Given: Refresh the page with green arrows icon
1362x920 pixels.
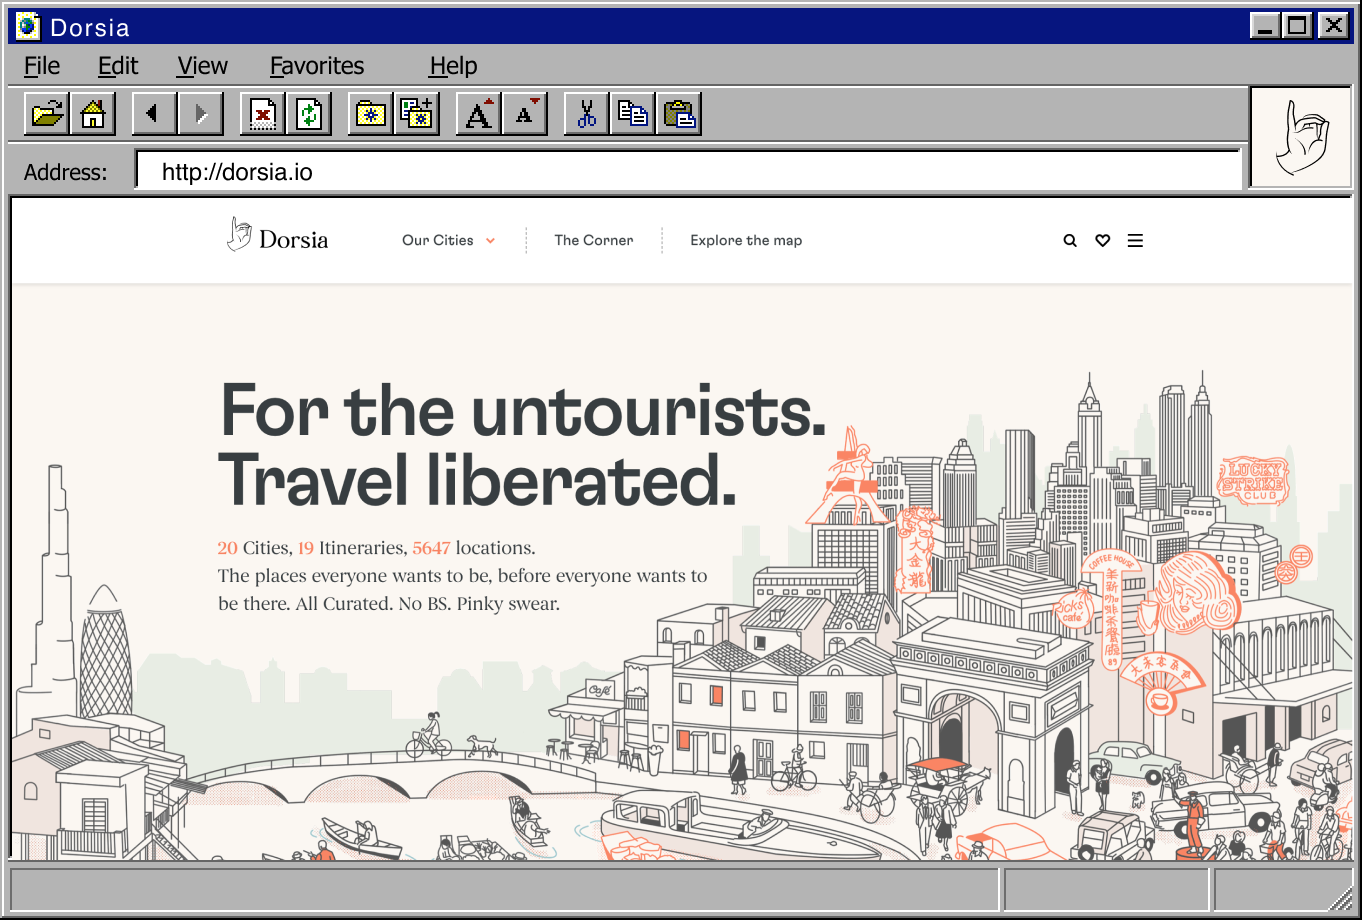Looking at the screenshot, I should (309, 114).
